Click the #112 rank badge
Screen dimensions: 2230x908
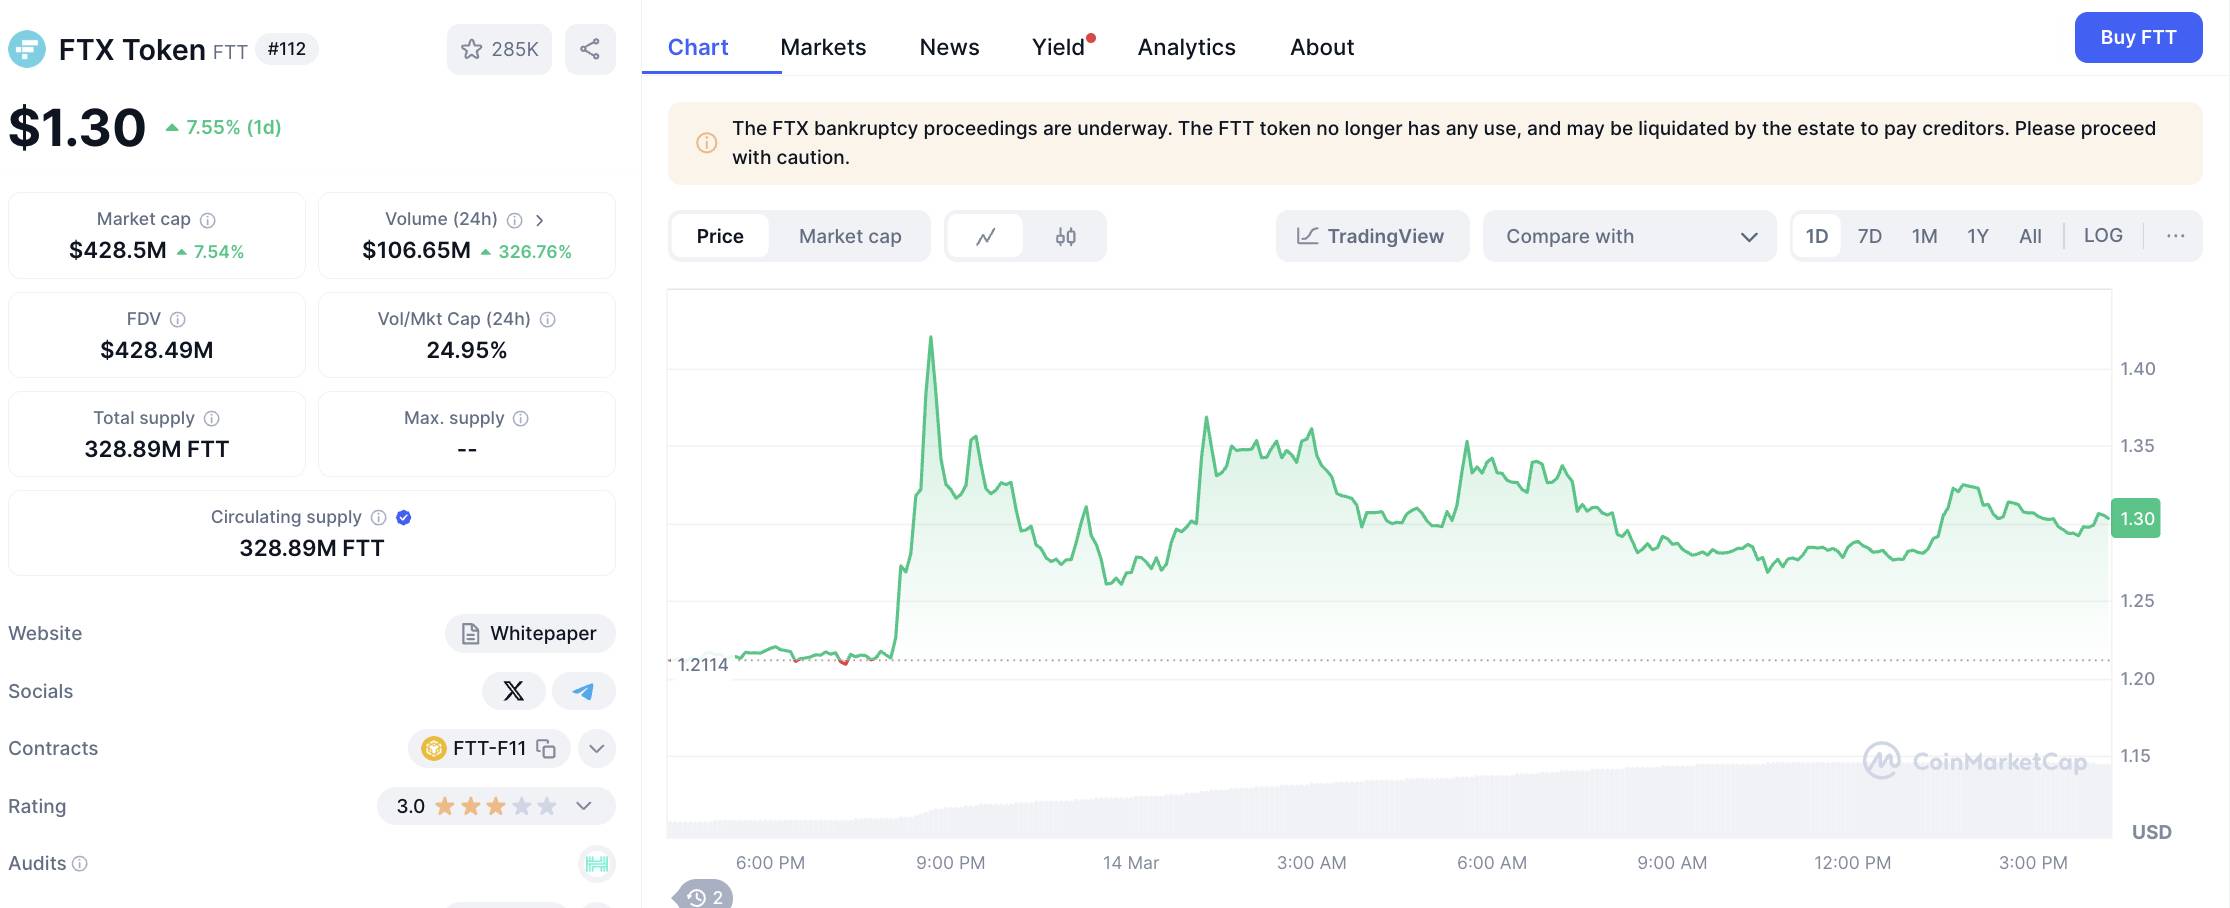(287, 49)
